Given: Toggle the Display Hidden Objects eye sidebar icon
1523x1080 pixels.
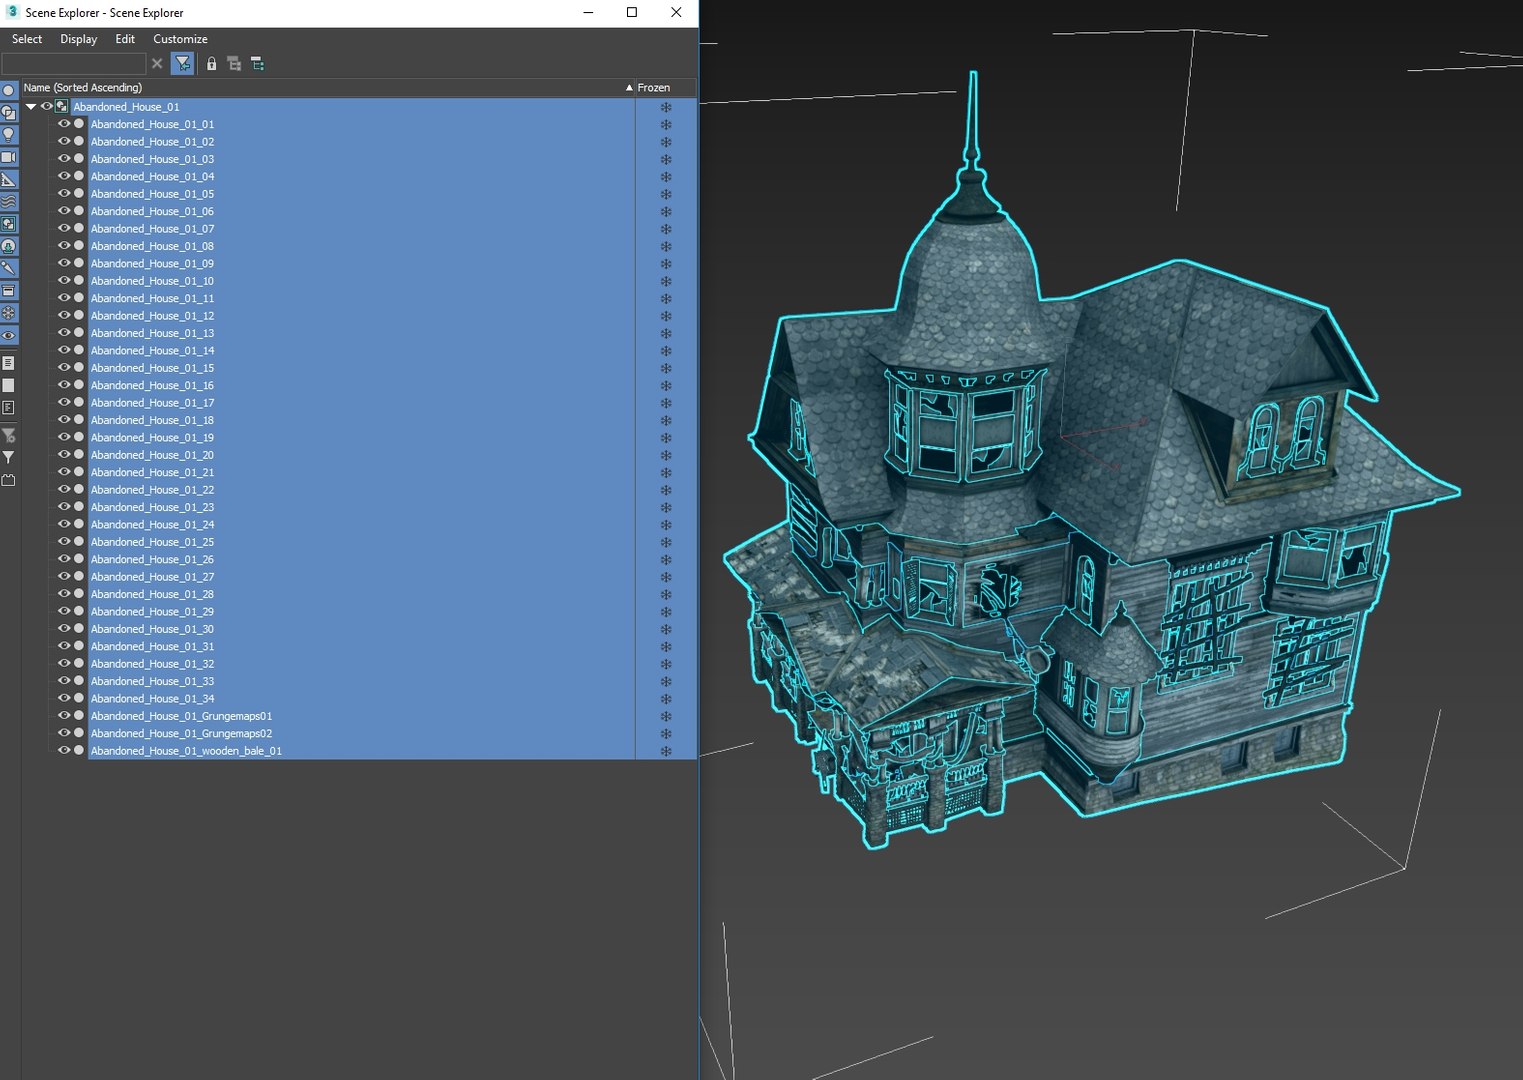Looking at the screenshot, I should coord(9,335).
